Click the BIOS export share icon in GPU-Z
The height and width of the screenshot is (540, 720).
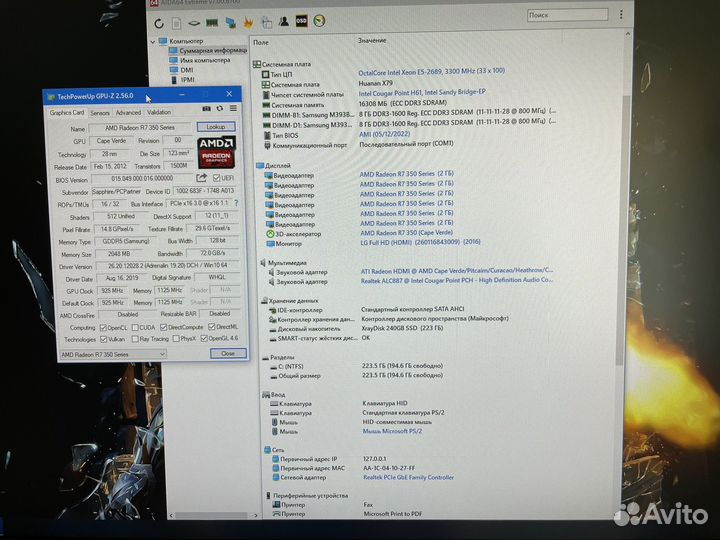[202, 177]
